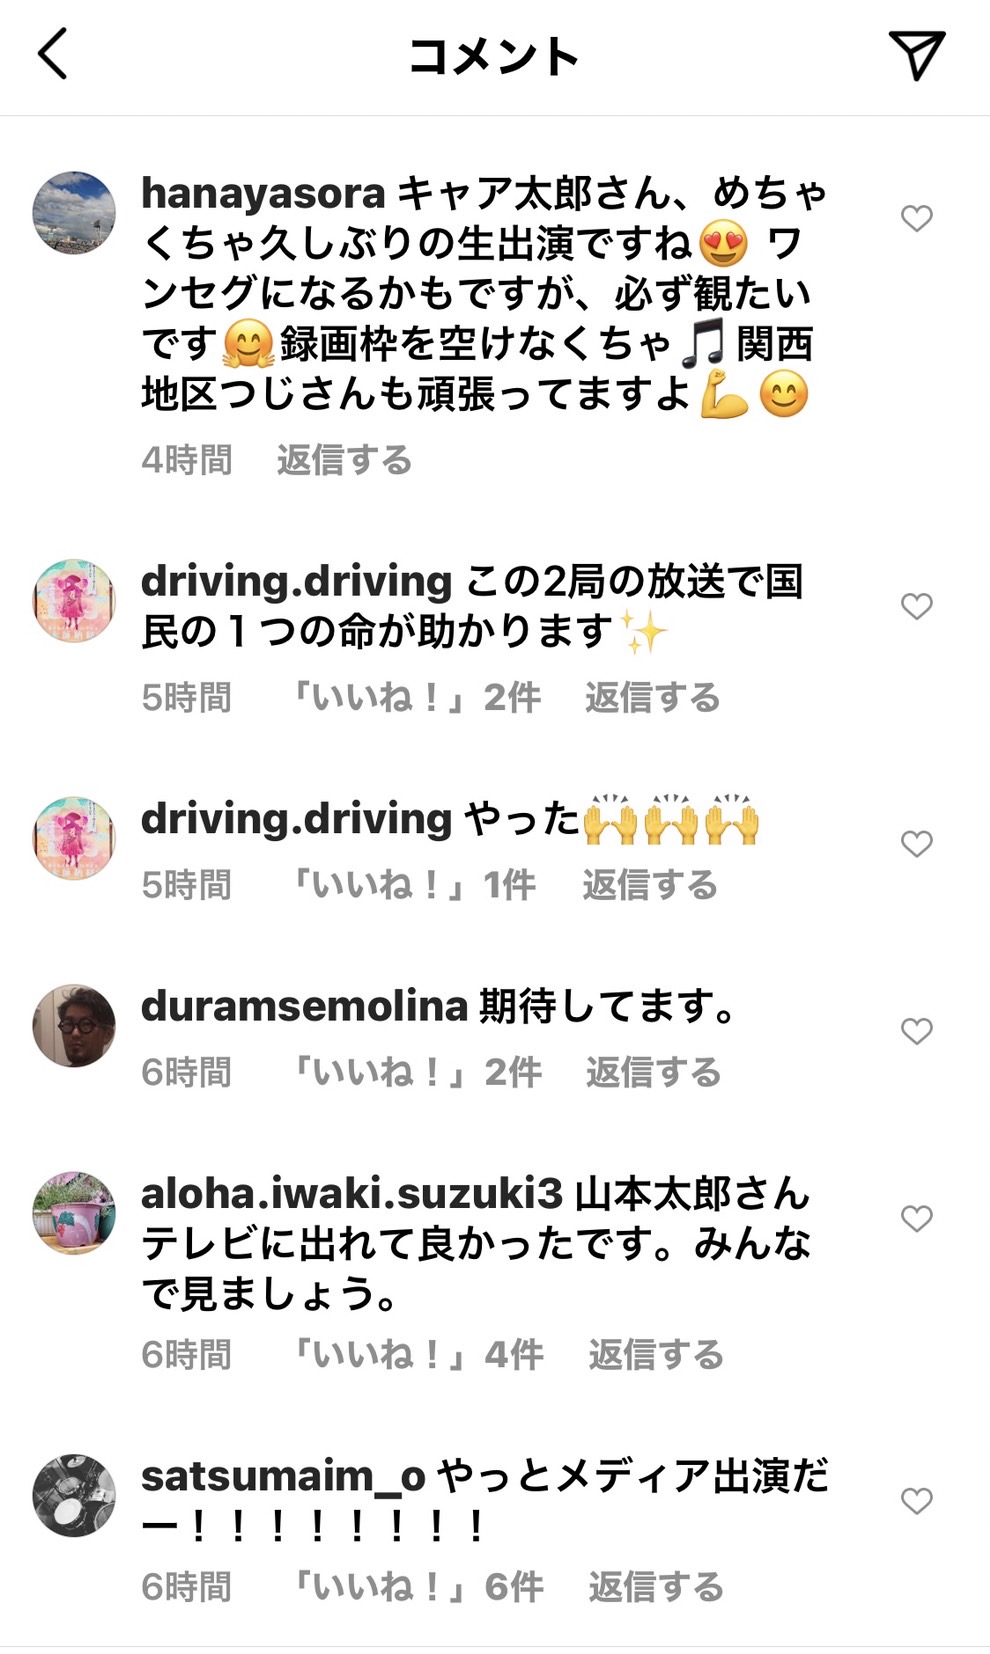Reply to satsumaim_o's comment via 返信する
990x1654 pixels.
coord(655,1587)
